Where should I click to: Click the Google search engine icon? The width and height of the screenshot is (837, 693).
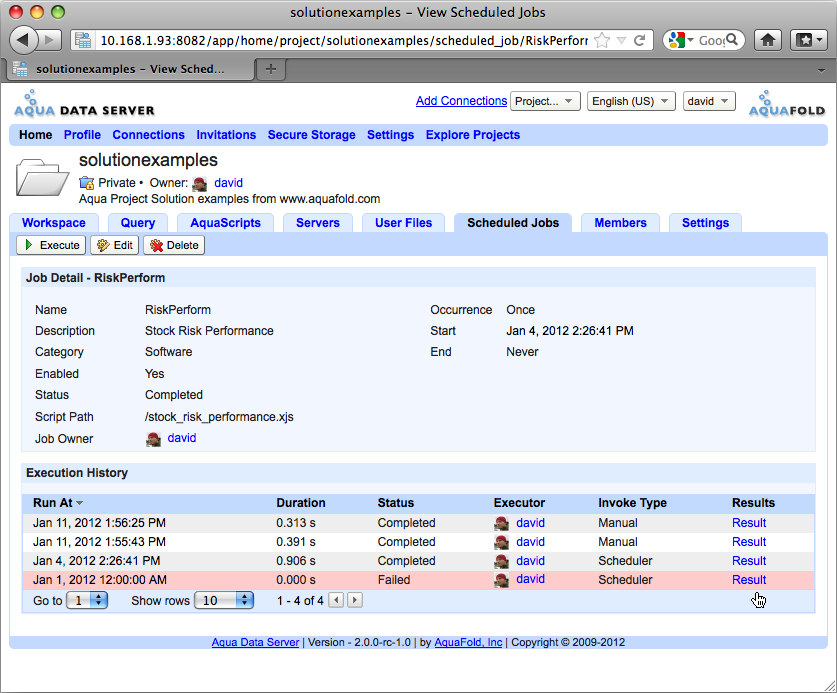(676, 40)
